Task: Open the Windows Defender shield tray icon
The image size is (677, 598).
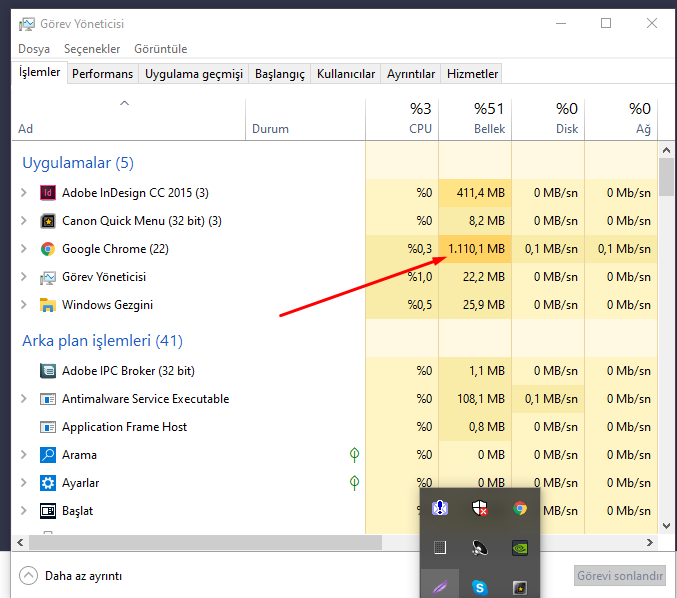Action: (x=480, y=508)
